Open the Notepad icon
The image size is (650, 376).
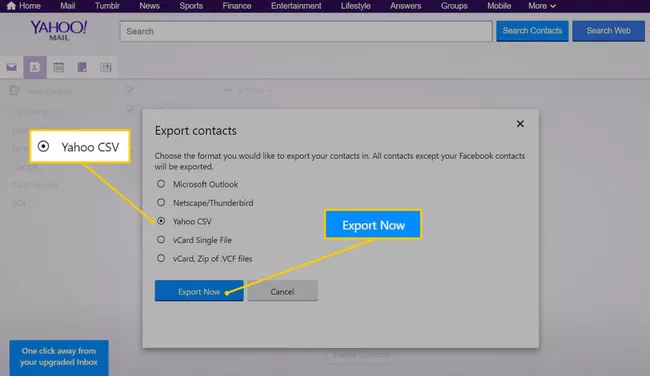click(x=82, y=67)
